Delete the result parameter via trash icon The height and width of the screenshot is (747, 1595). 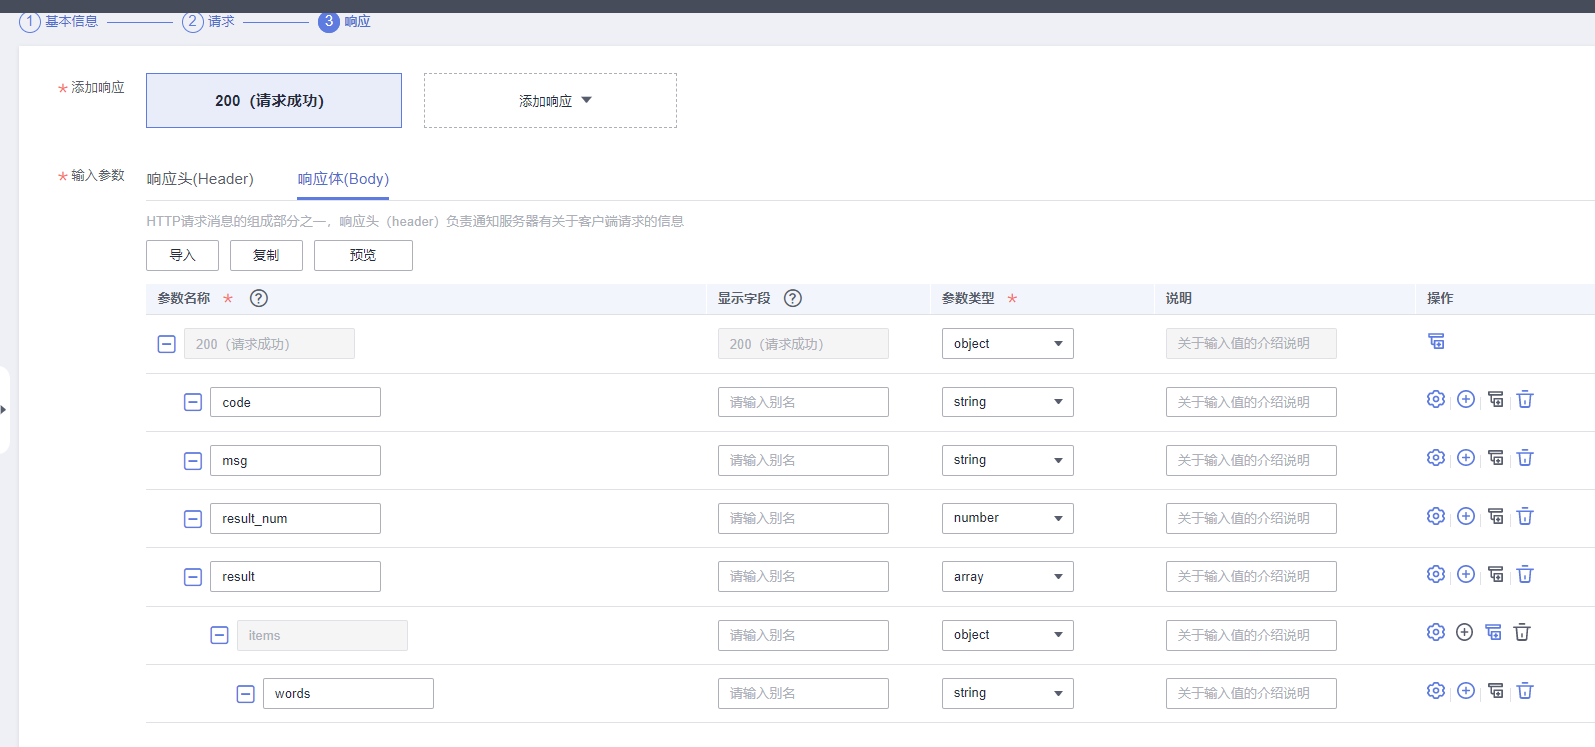click(1525, 574)
